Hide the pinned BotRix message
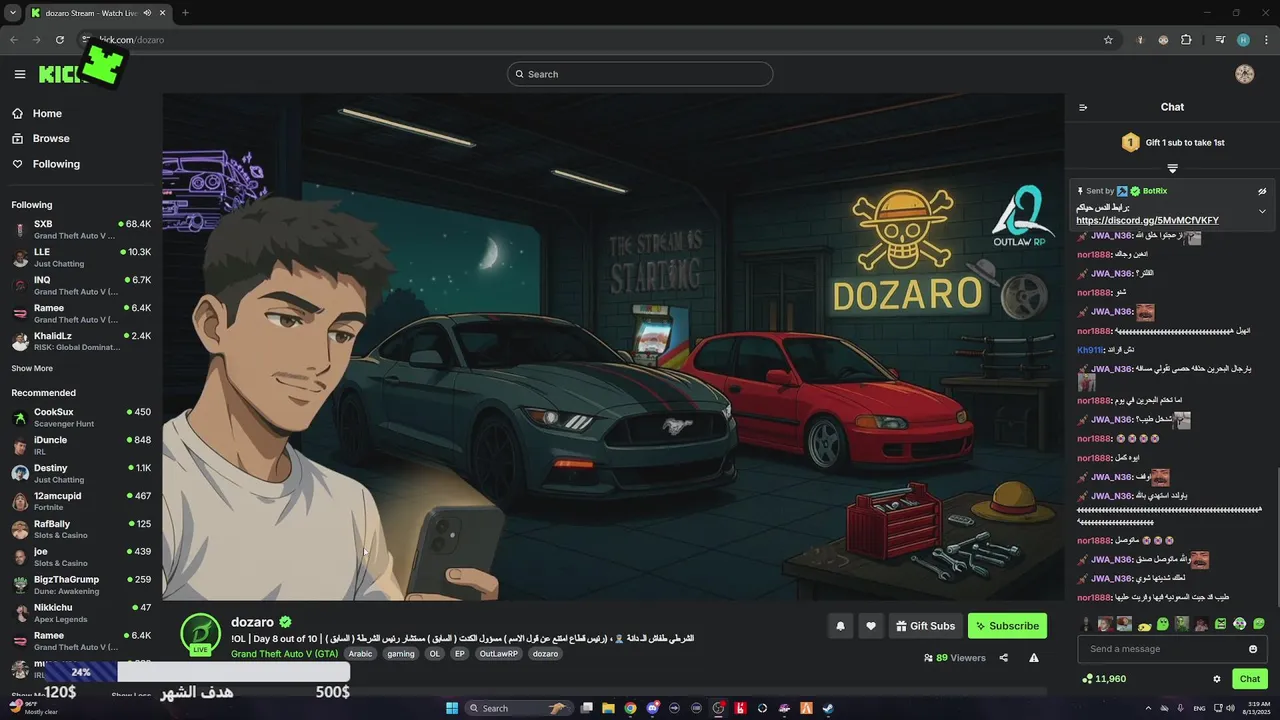This screenshot has width=1280, height=720. coord(1262,191)
